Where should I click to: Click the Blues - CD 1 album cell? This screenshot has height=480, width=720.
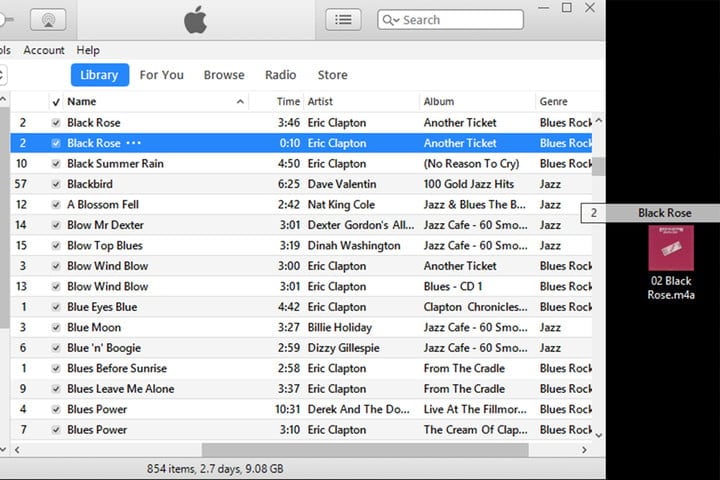[x=453, y=286]
